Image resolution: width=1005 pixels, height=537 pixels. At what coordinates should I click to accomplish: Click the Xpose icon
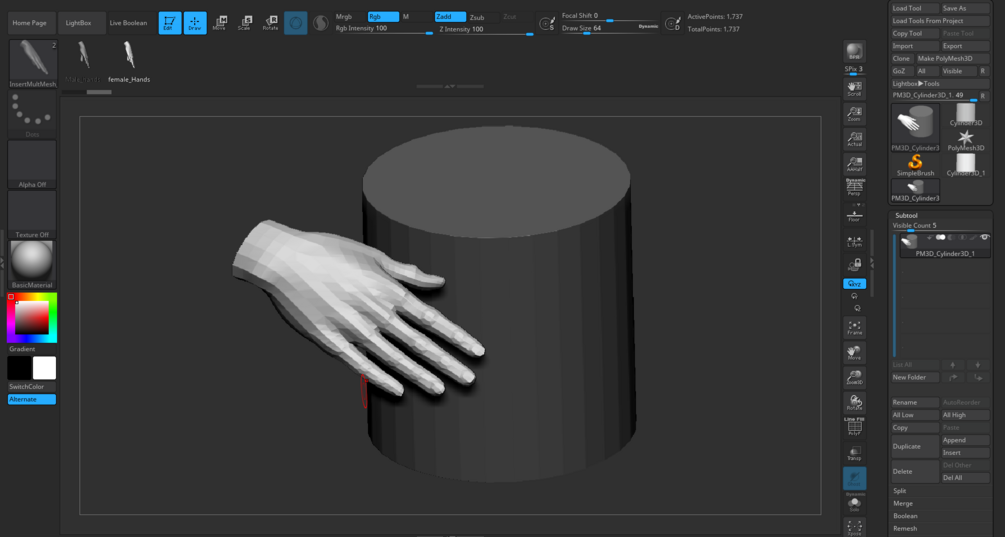pyautogui.click(x=854, y=528)
